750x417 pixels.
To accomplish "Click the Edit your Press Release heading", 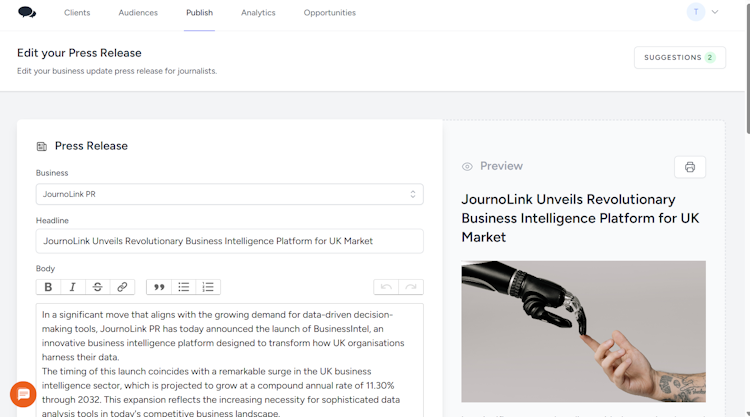I will coord(79,53).
